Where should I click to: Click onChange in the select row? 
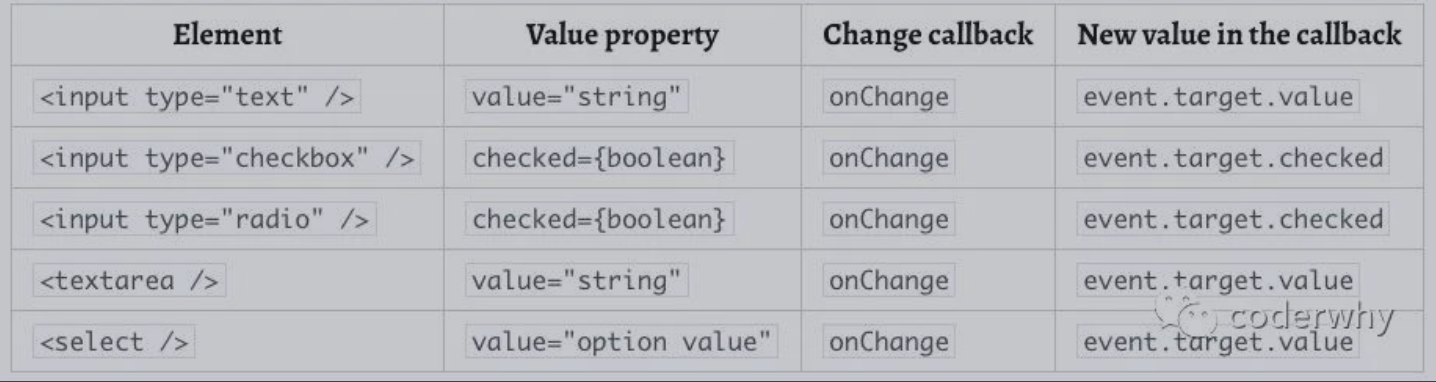tap(889, 342)
